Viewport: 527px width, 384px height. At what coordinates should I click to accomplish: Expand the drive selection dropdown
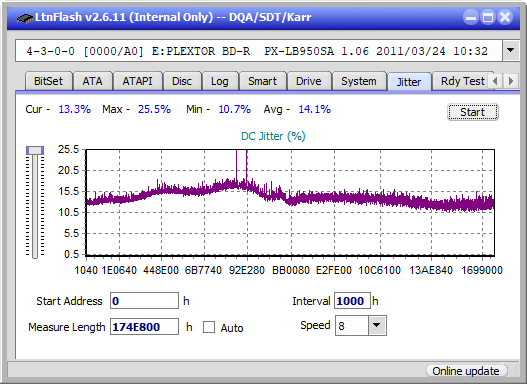[511, 51]
